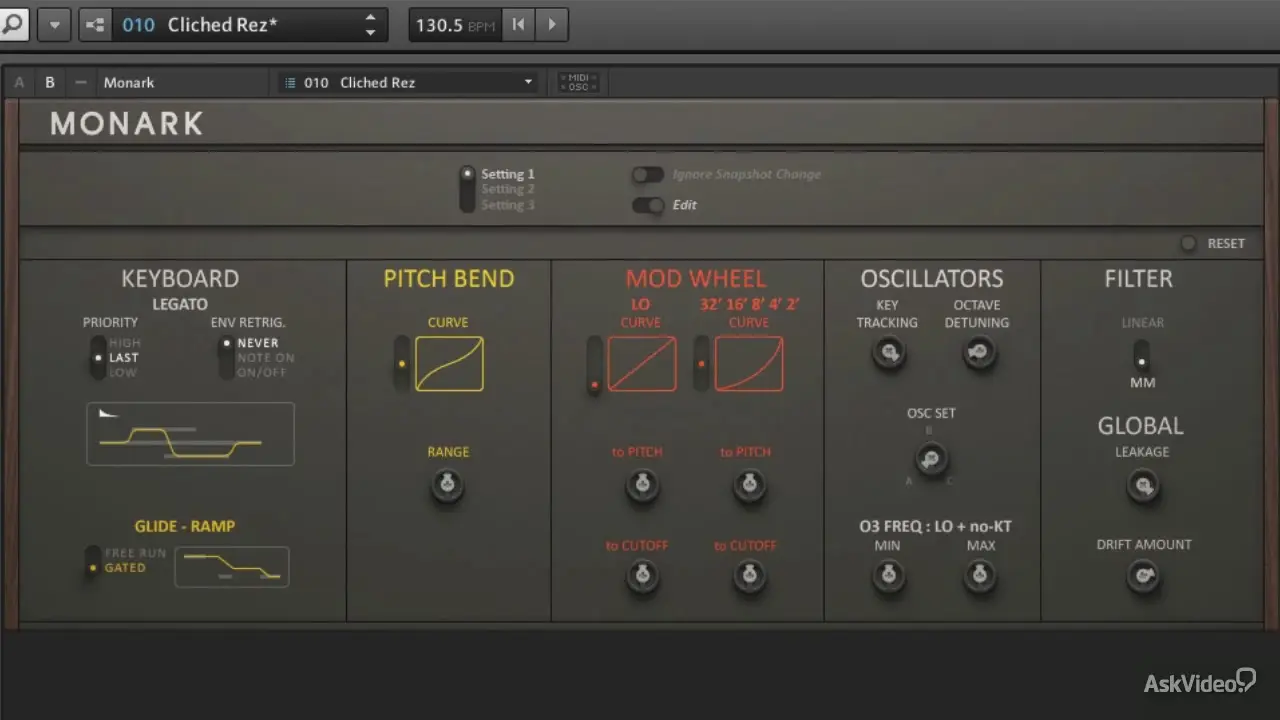Toggle the Edit switch
Image resolution: width=1280 pixels, height=720 pixels.
tap(648, 205)
